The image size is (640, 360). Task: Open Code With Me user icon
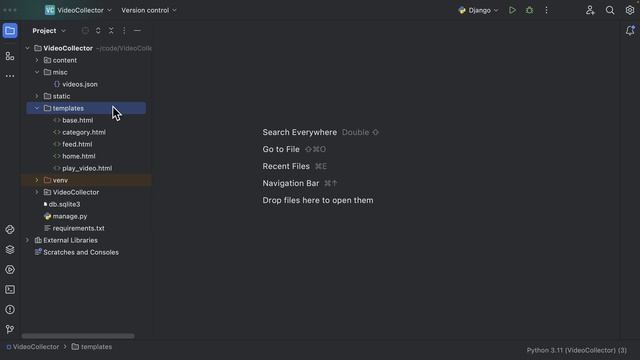point(590,10)
